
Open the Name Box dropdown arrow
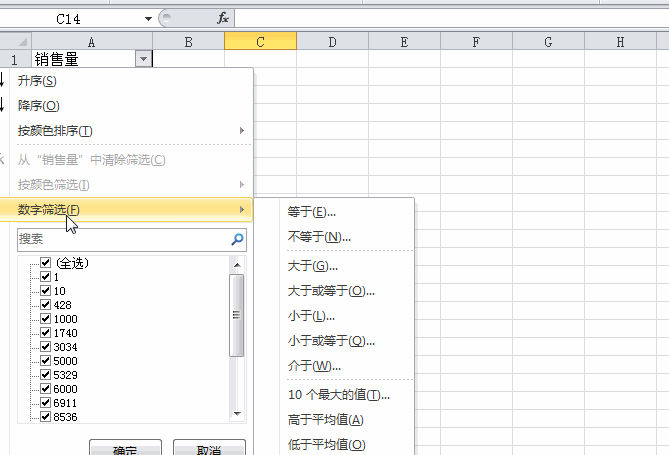click(x=148, y=19)
